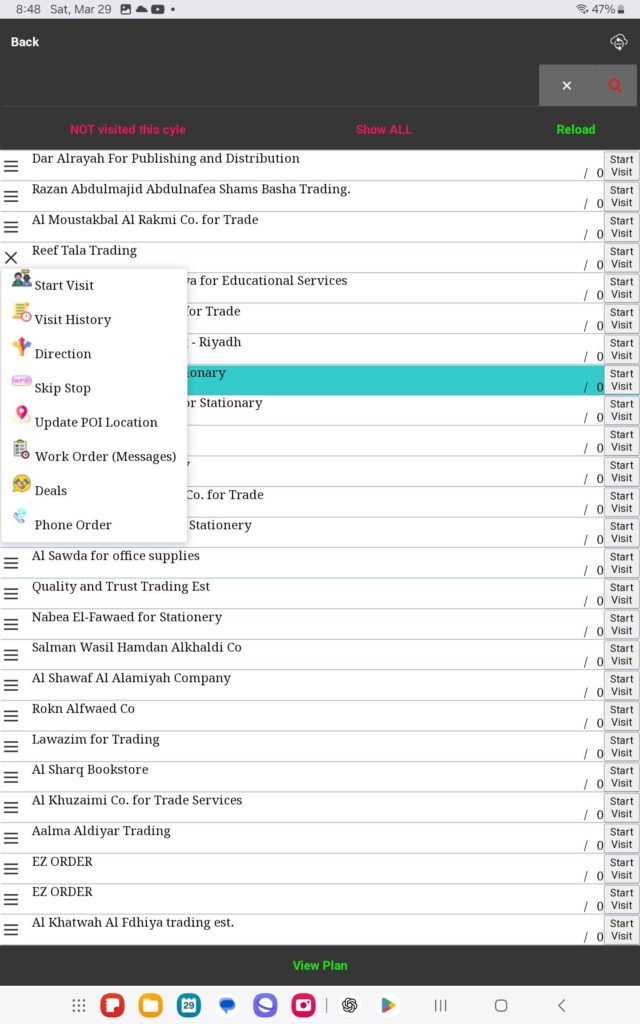Viewport: 640px width, 1024px height.
Task: Tap the red search magnifier icon
Action: coord(615,86)
